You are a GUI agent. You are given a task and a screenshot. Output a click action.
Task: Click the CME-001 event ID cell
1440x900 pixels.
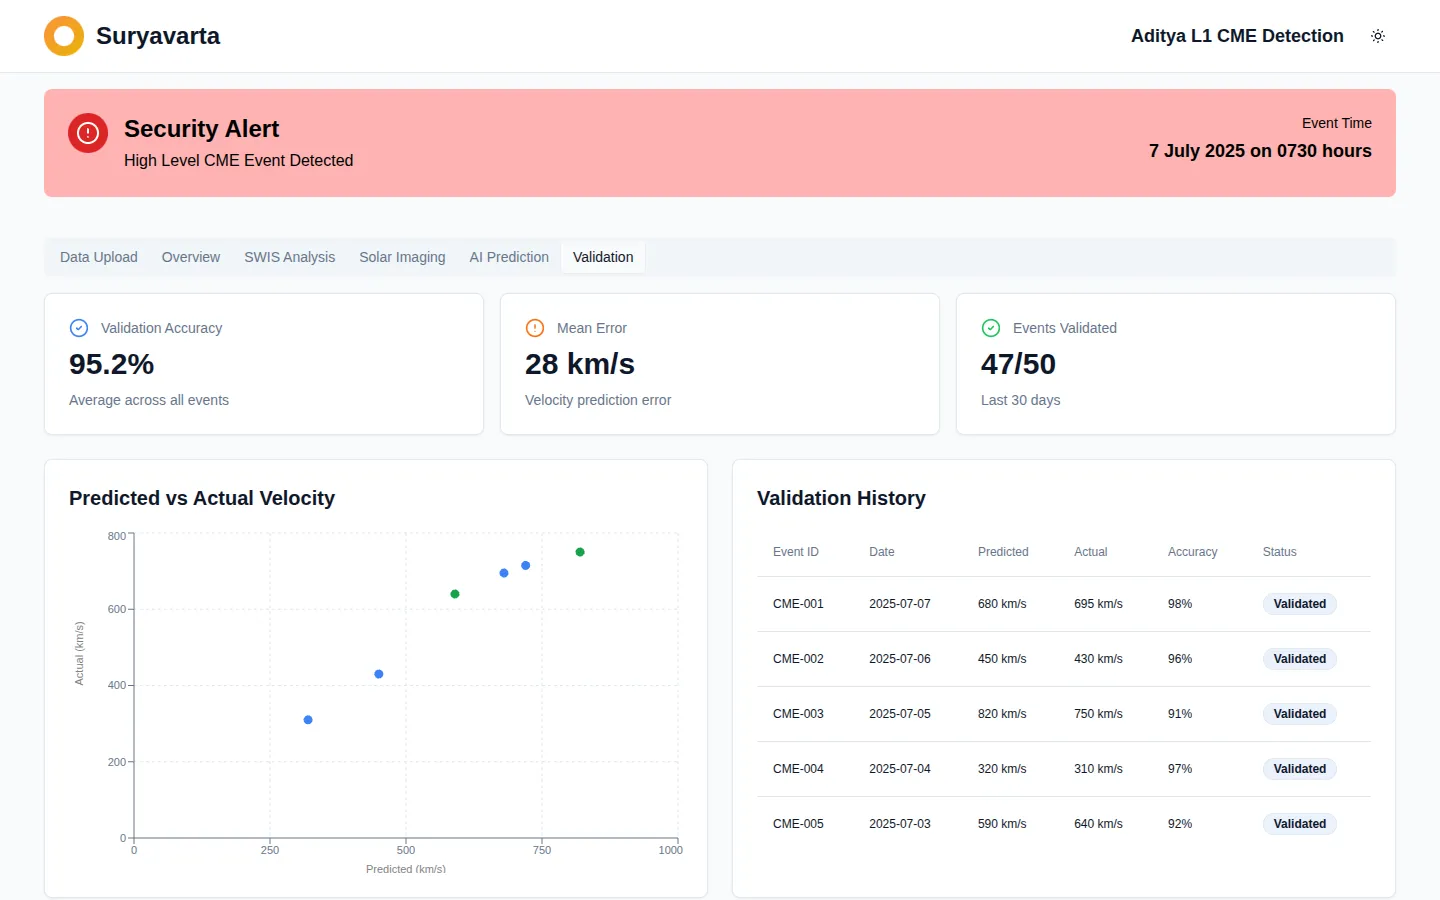[x=798, y=604]
